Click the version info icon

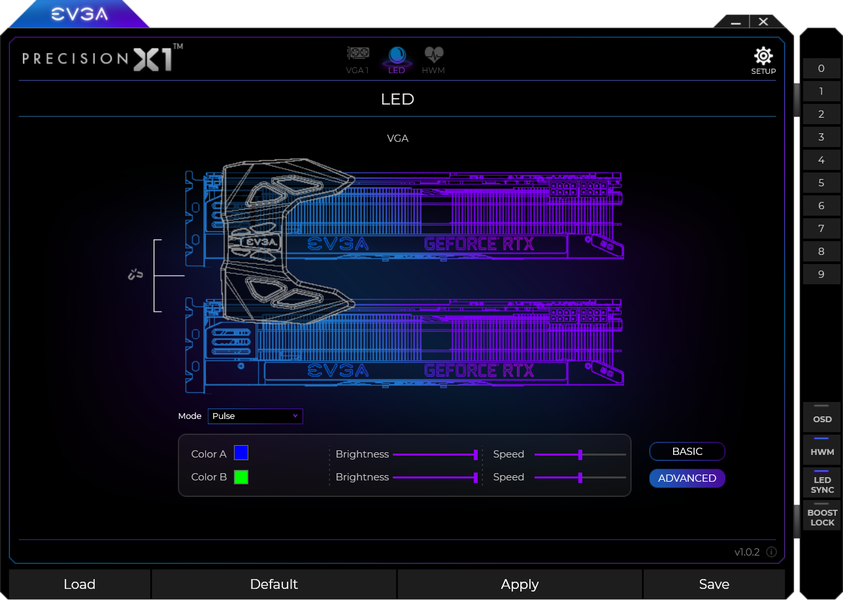click(771, 552)
